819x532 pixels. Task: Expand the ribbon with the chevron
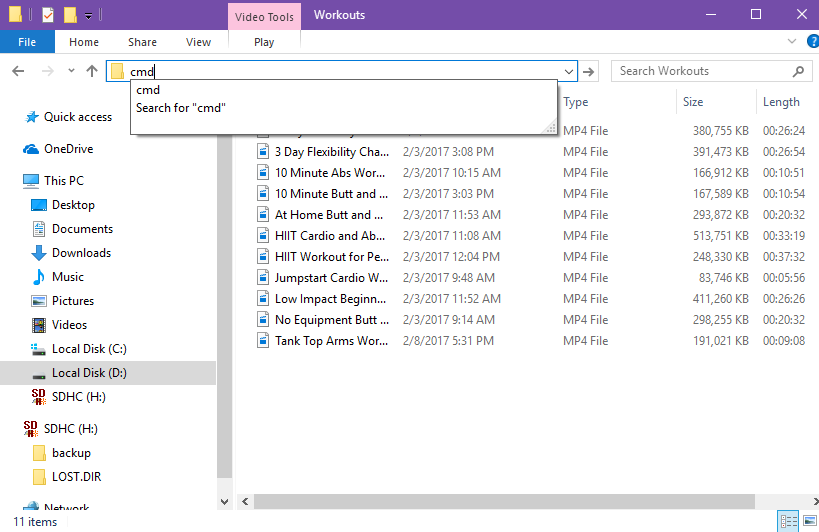click(792, 41)
